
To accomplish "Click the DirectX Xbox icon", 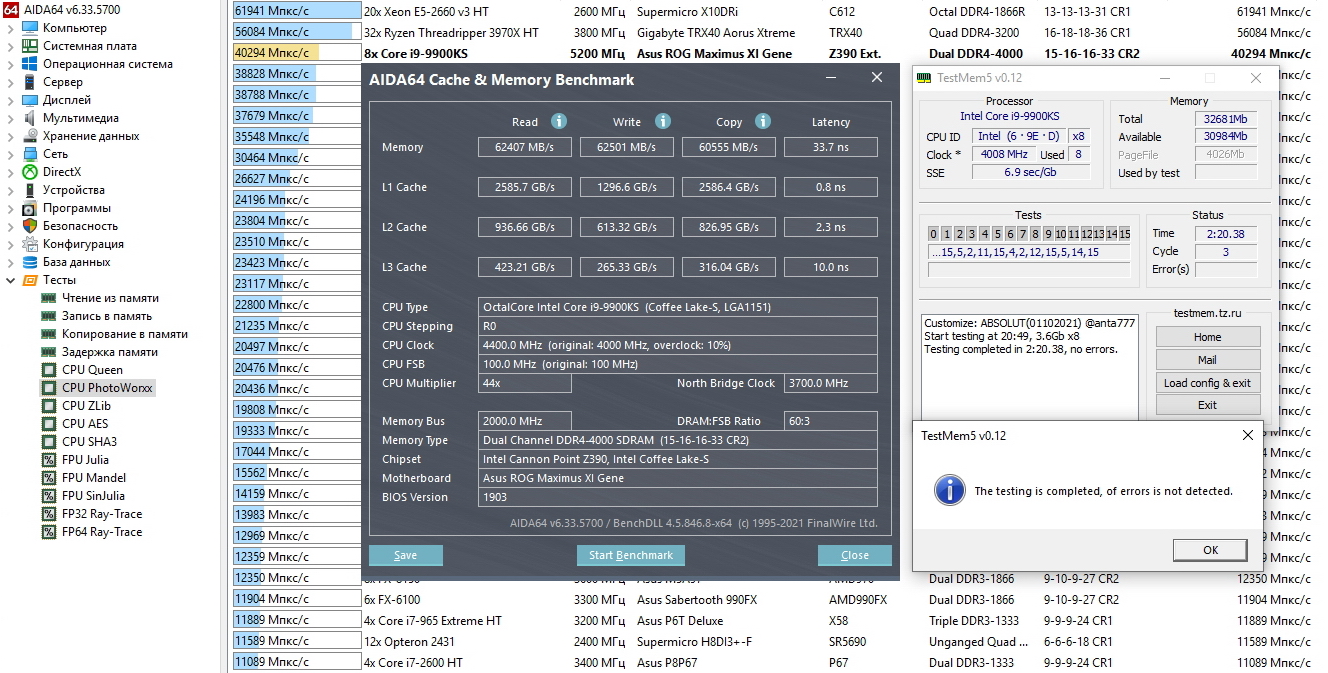I will point(30,172).
